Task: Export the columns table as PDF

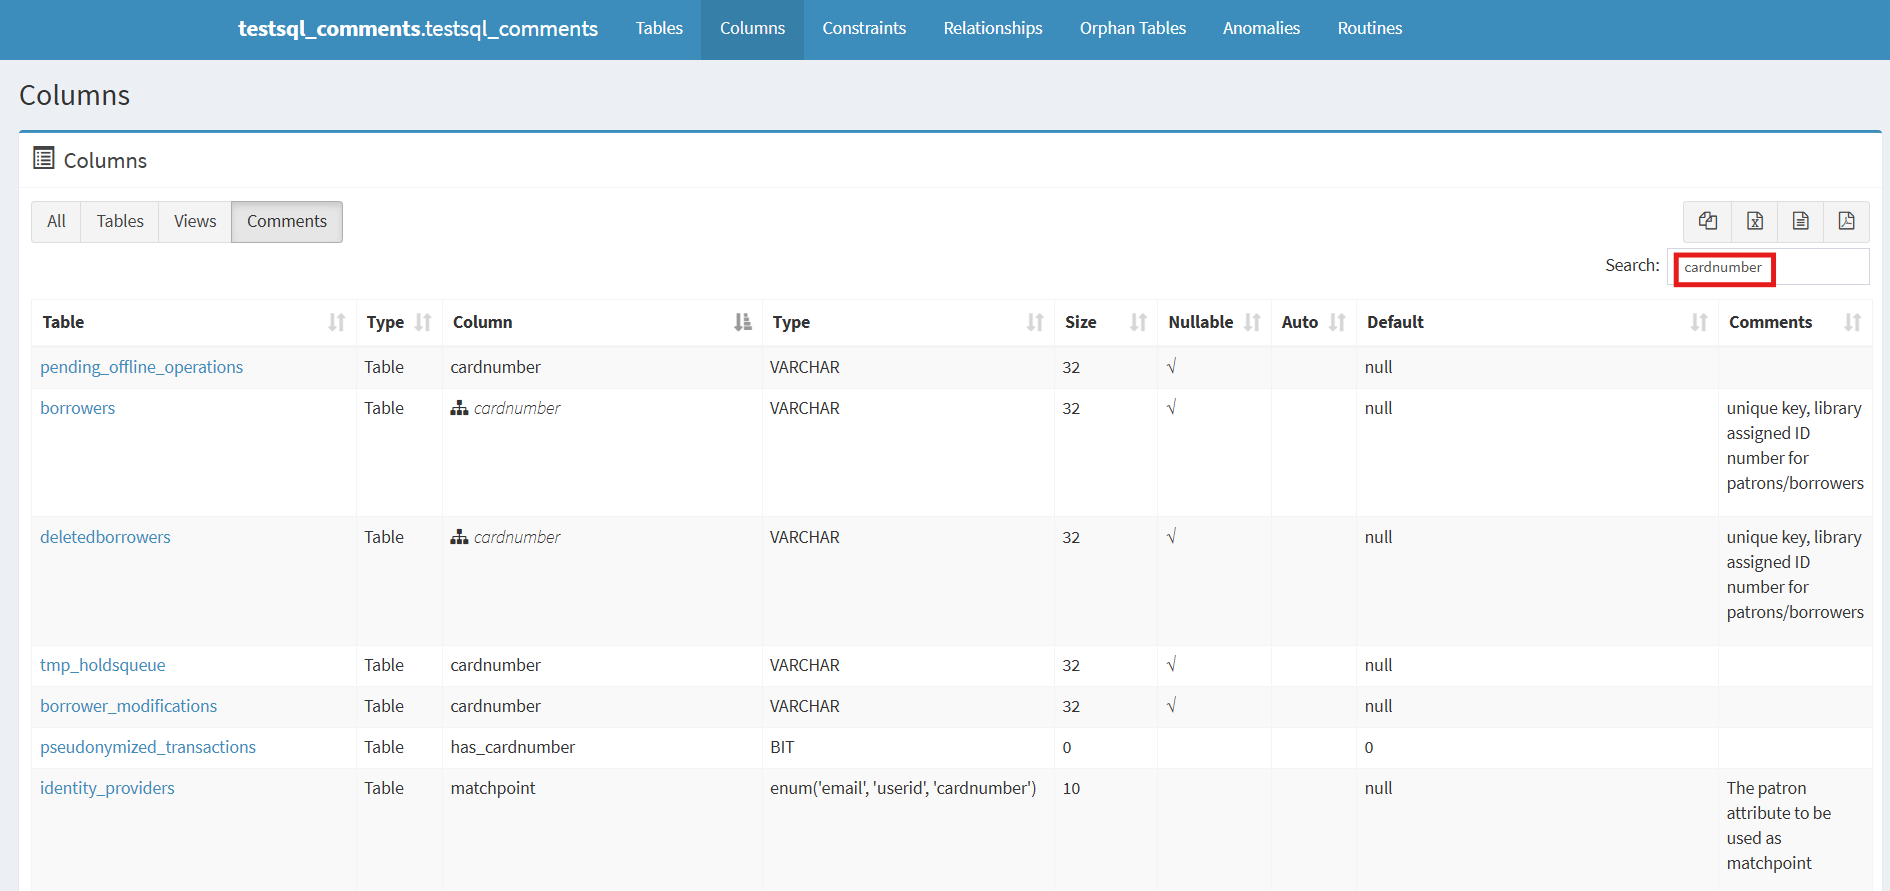Action: pos(1846,221)
